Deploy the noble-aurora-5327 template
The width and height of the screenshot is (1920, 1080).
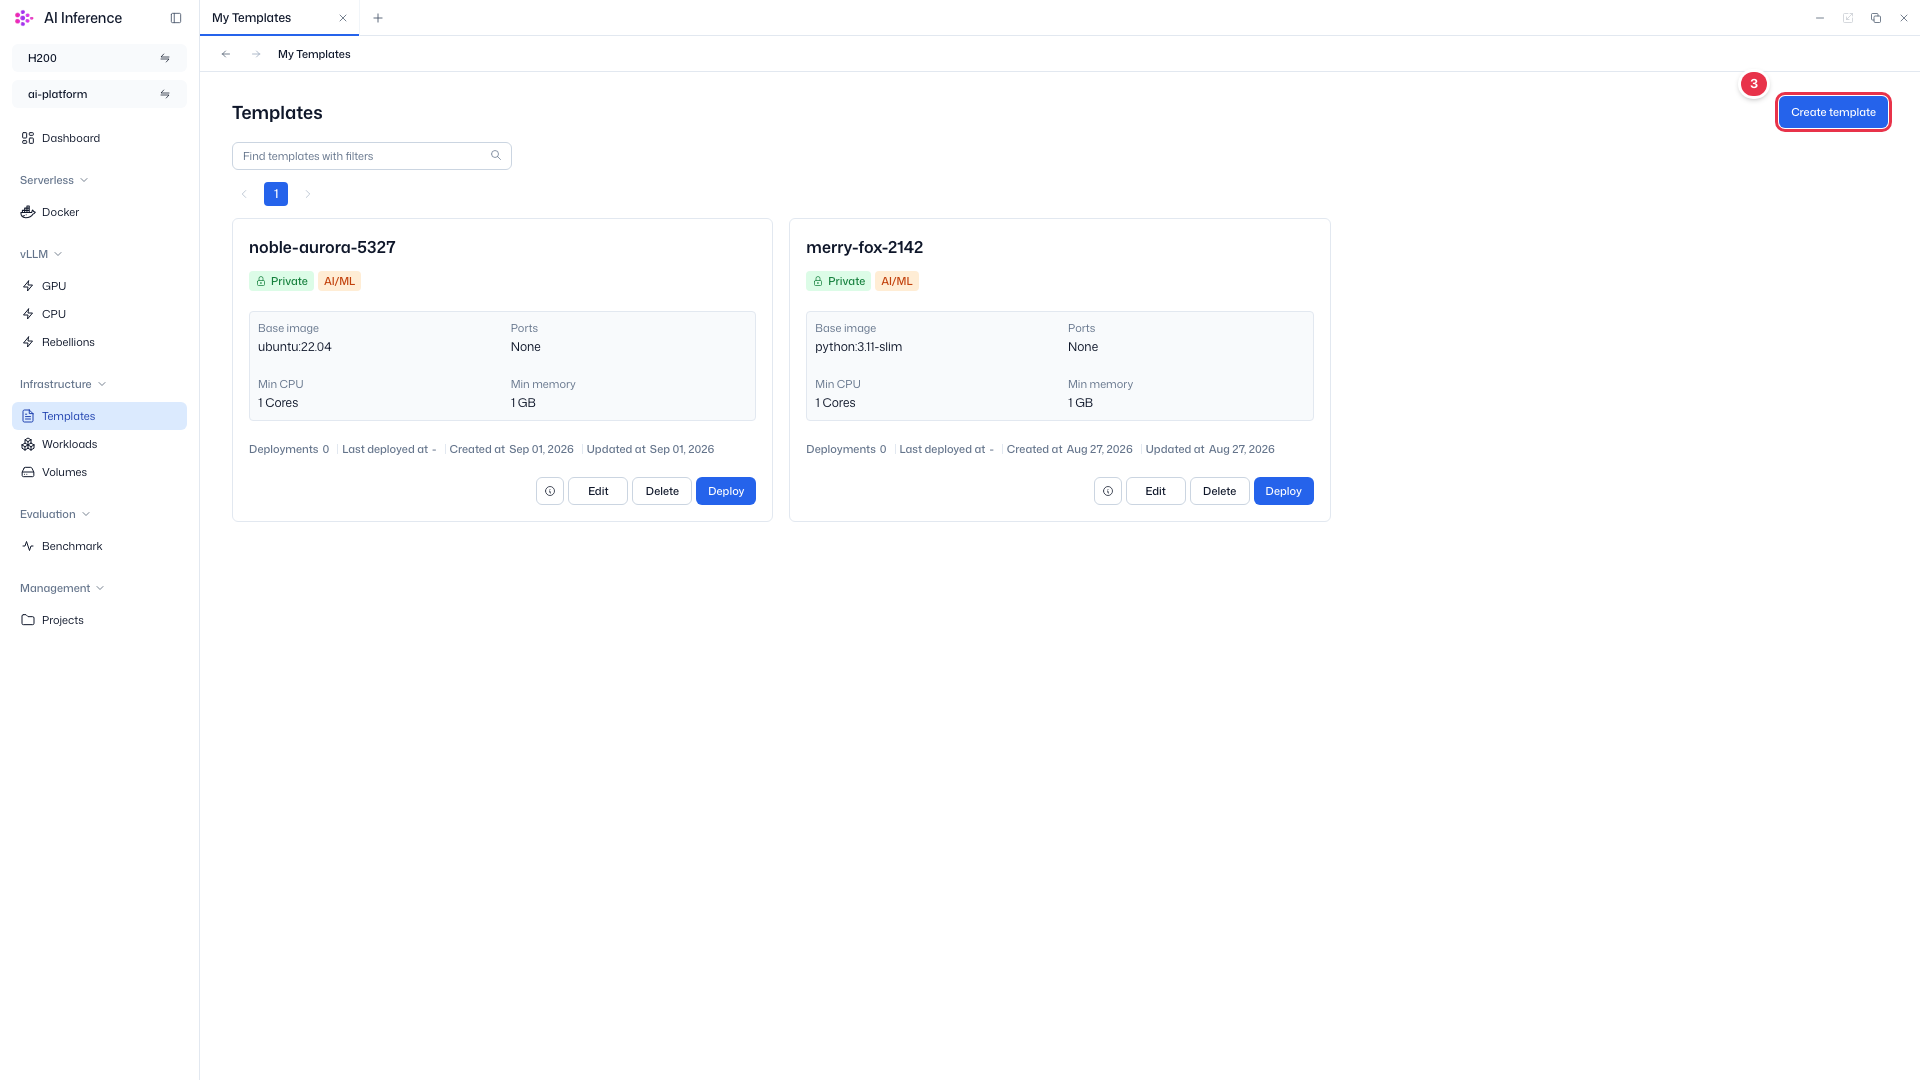[726, 491]
